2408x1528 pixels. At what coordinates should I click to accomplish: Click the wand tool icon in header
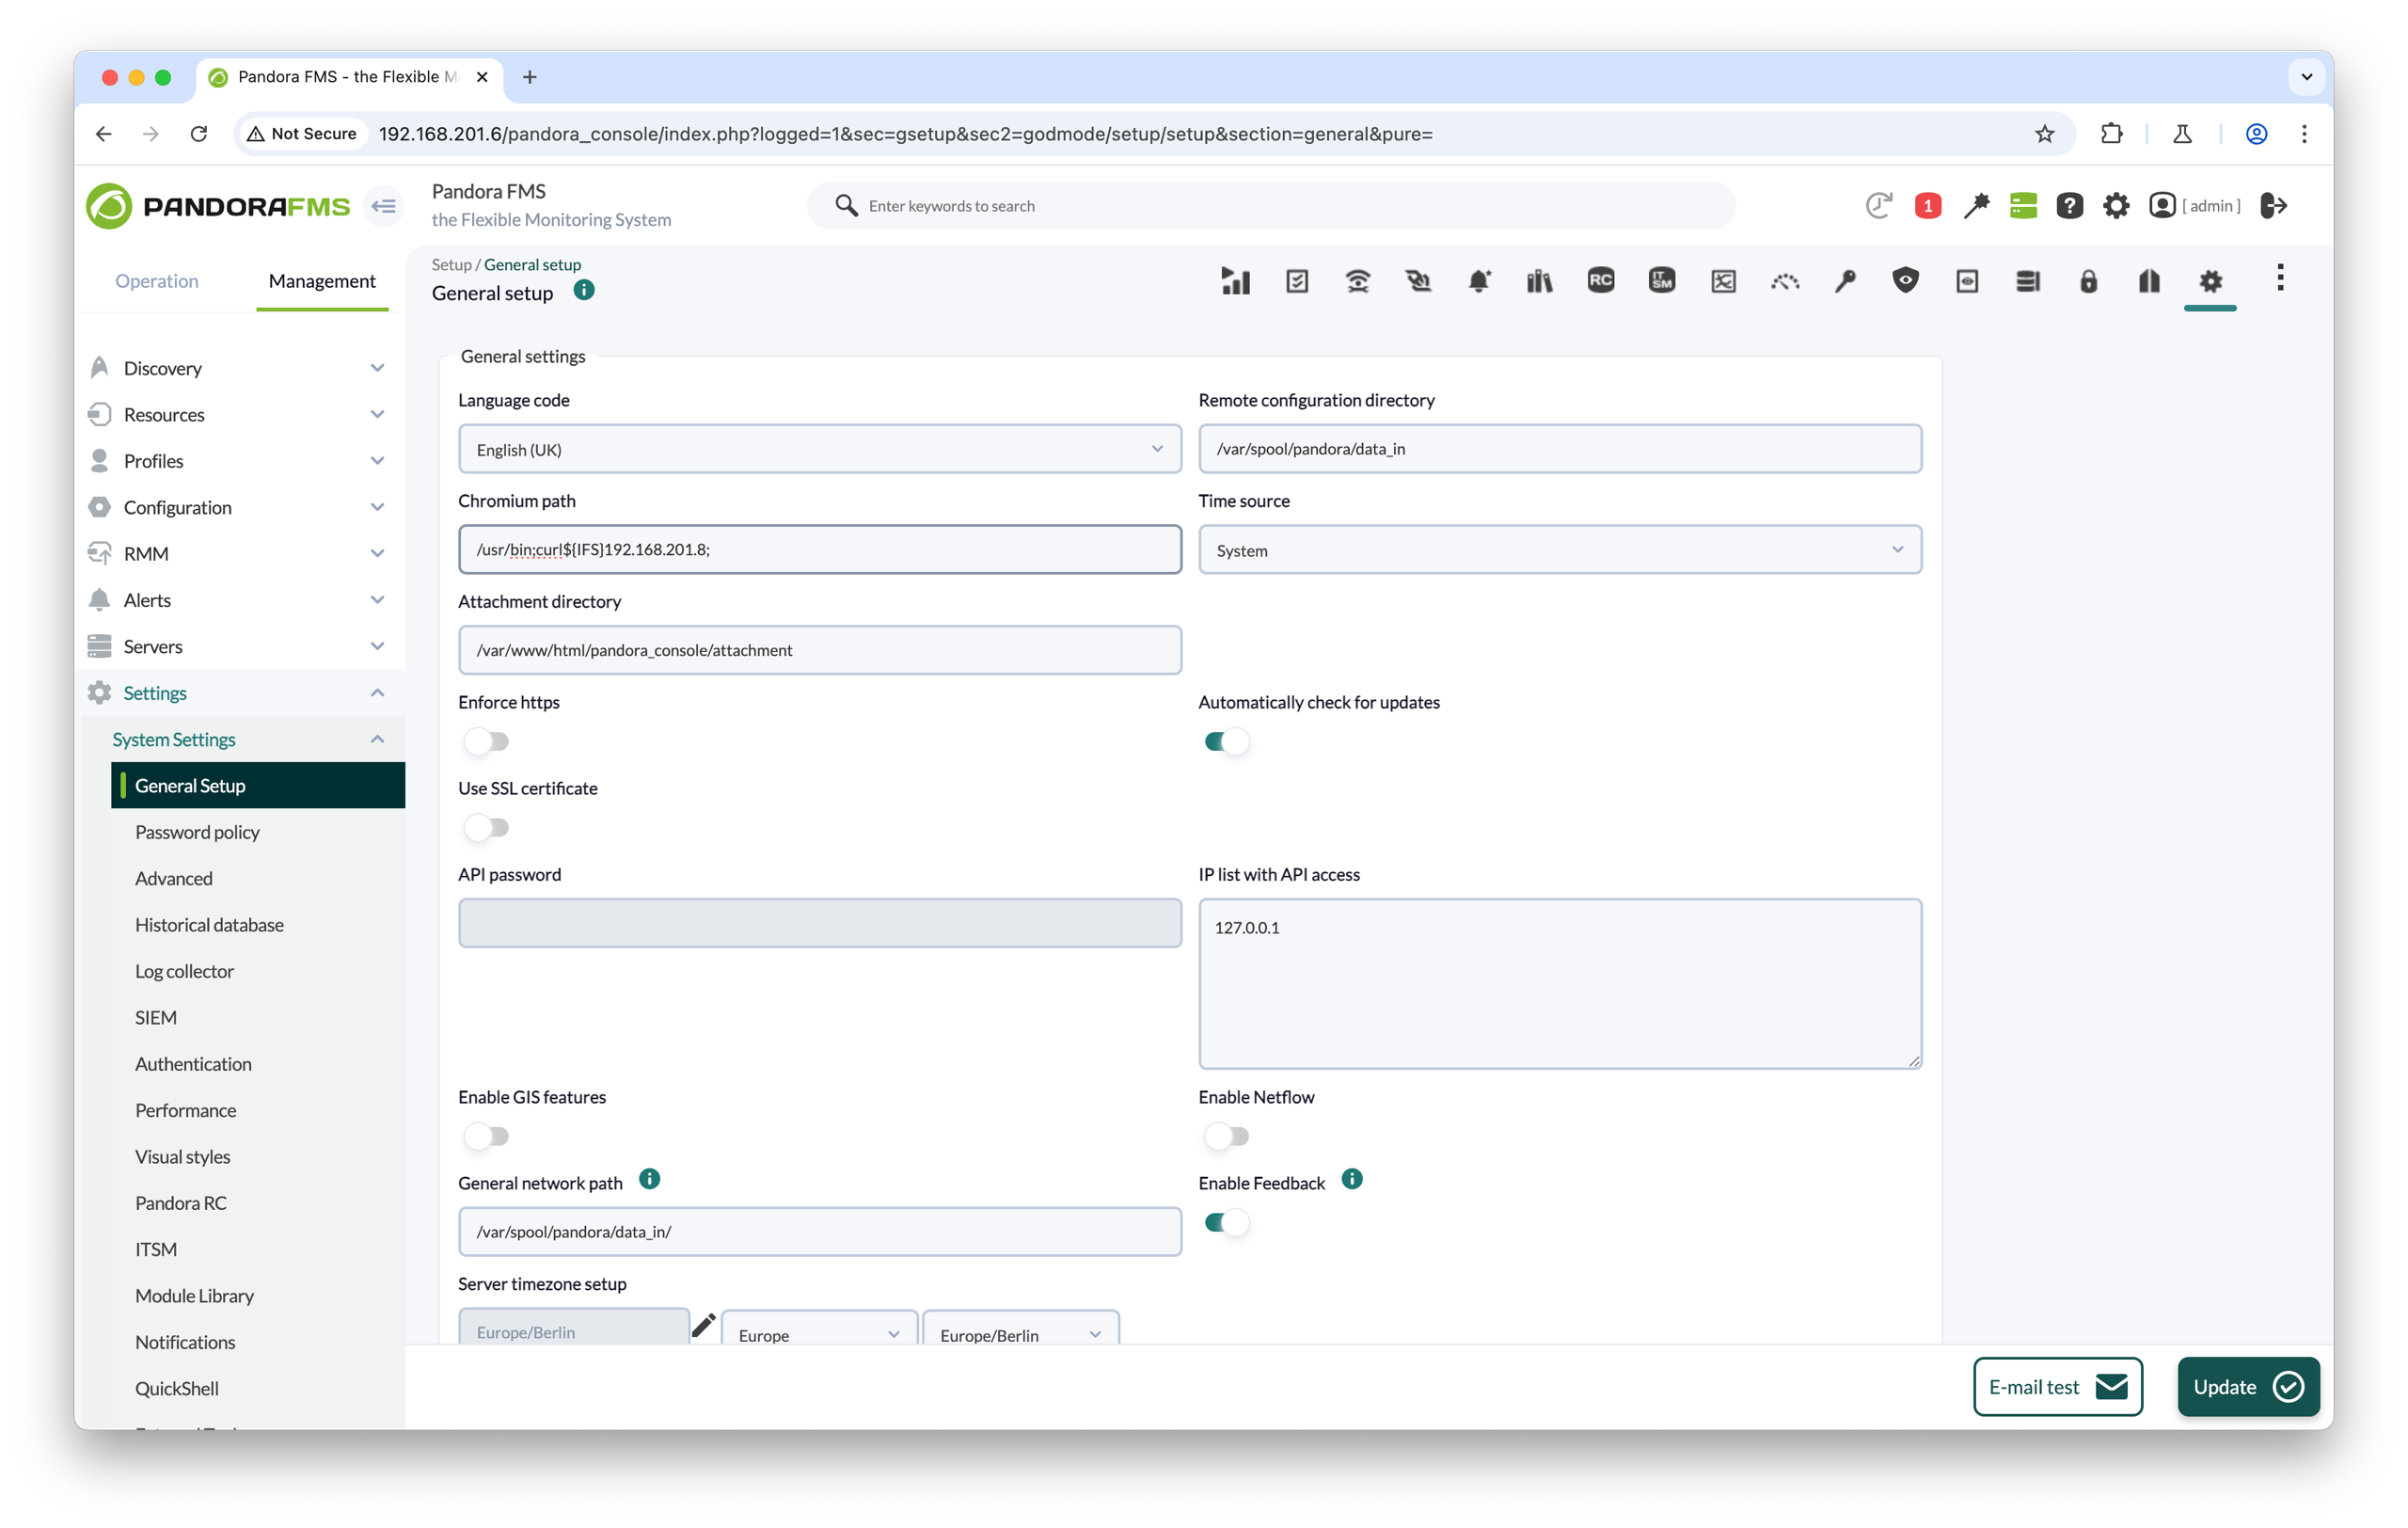coord(1975,206)
